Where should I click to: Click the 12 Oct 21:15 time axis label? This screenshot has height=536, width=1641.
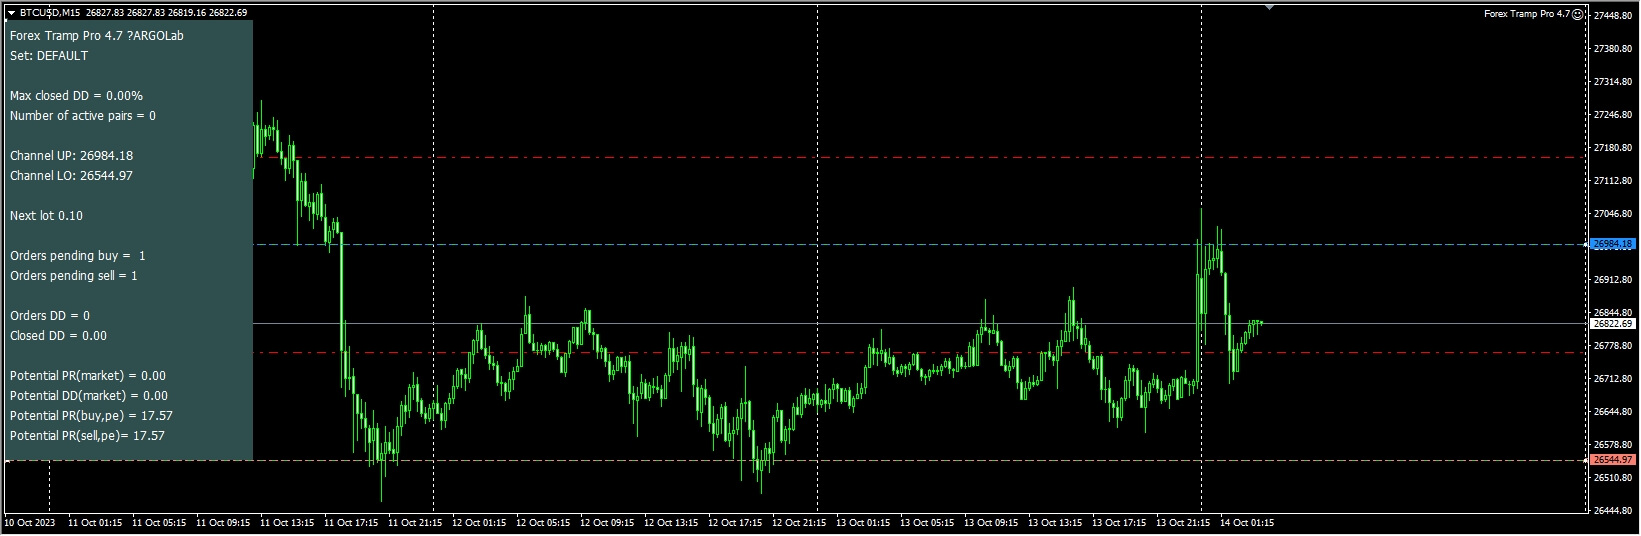799,523
